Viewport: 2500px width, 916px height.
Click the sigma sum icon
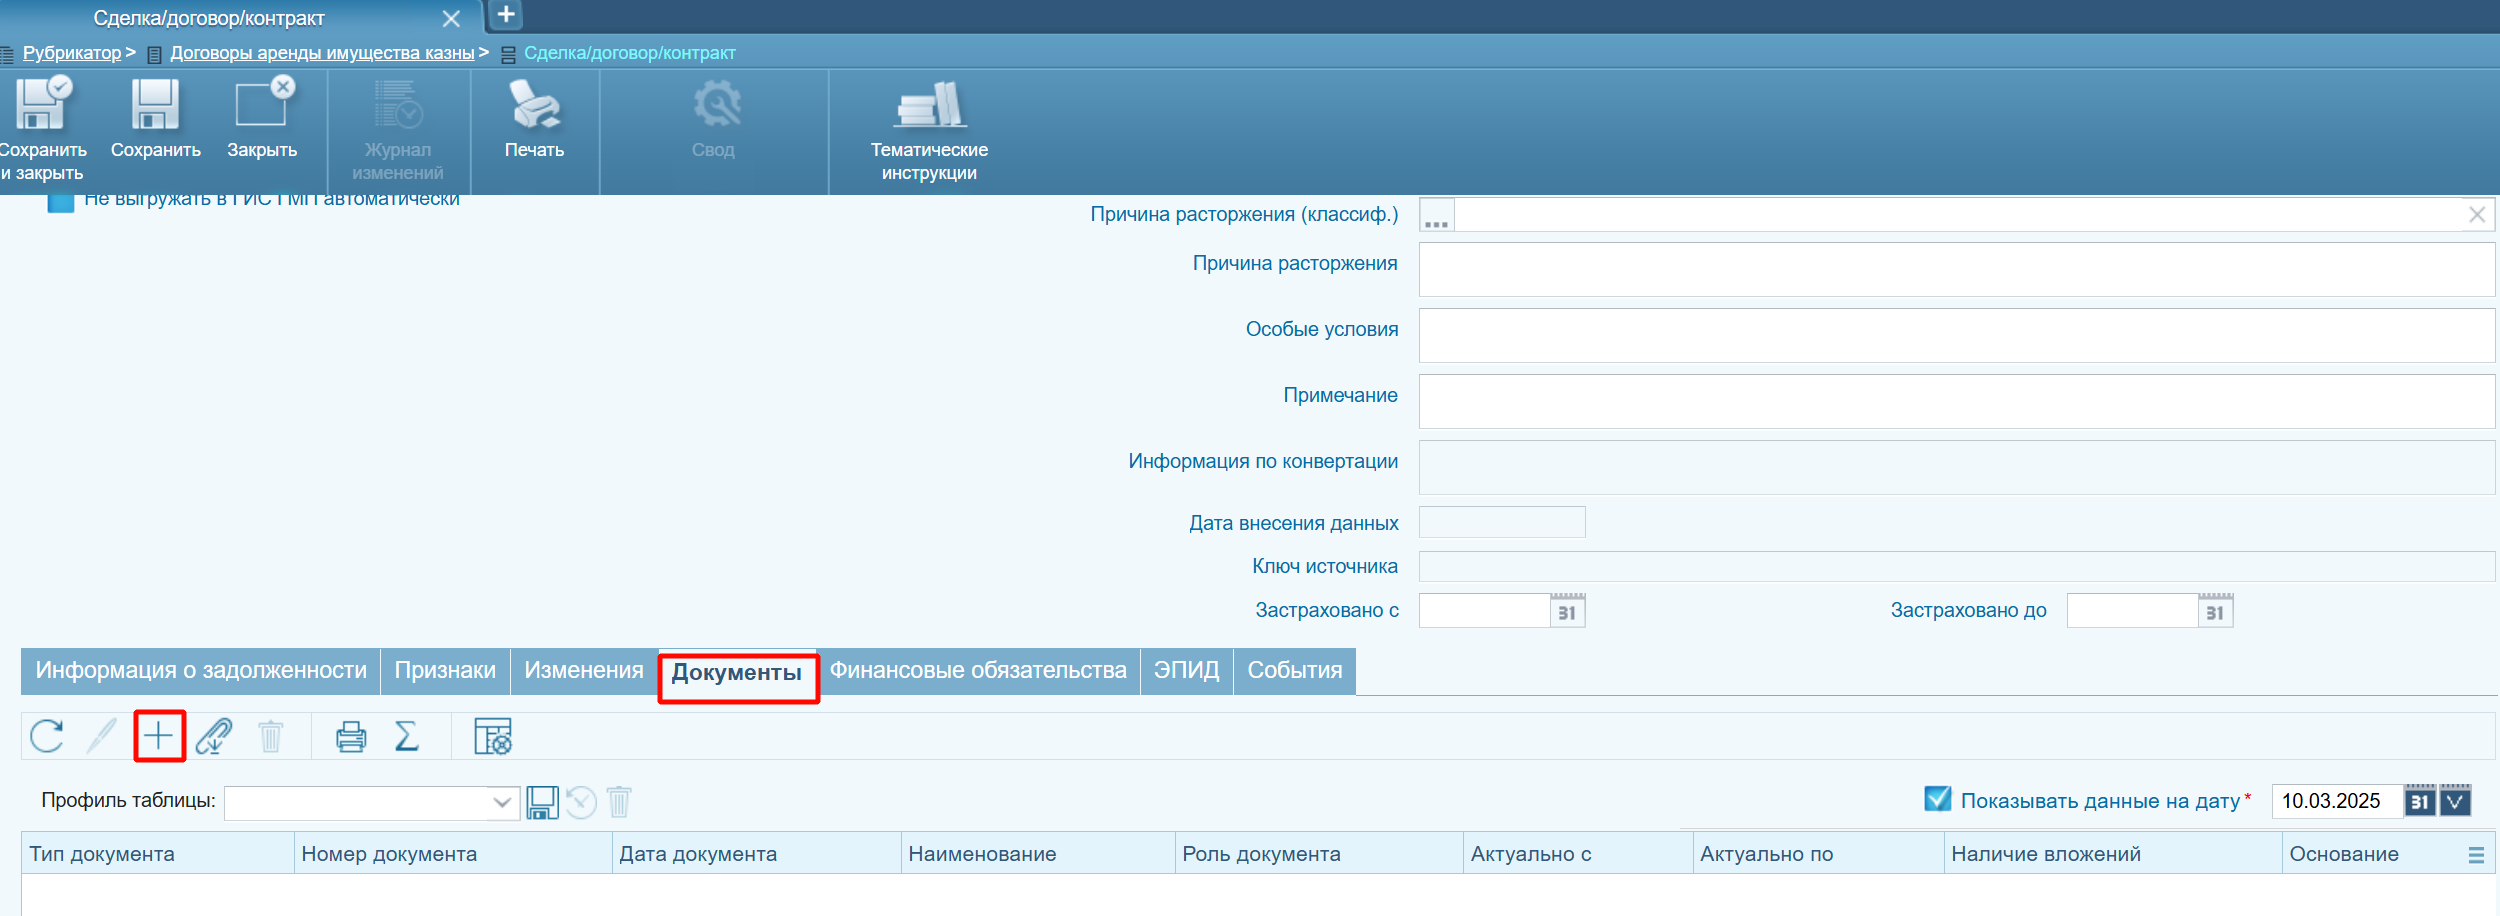click(x=406, y=736)
